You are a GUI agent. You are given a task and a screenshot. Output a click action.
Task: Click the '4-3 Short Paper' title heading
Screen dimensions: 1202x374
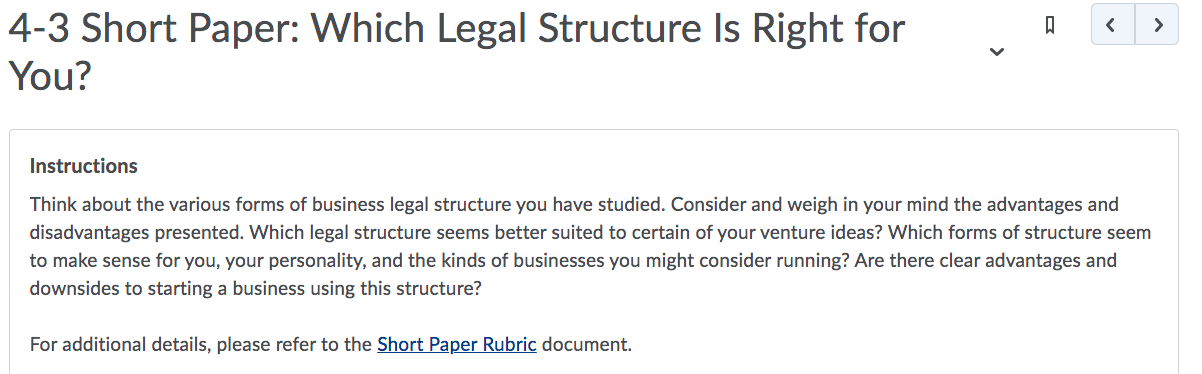456,52
